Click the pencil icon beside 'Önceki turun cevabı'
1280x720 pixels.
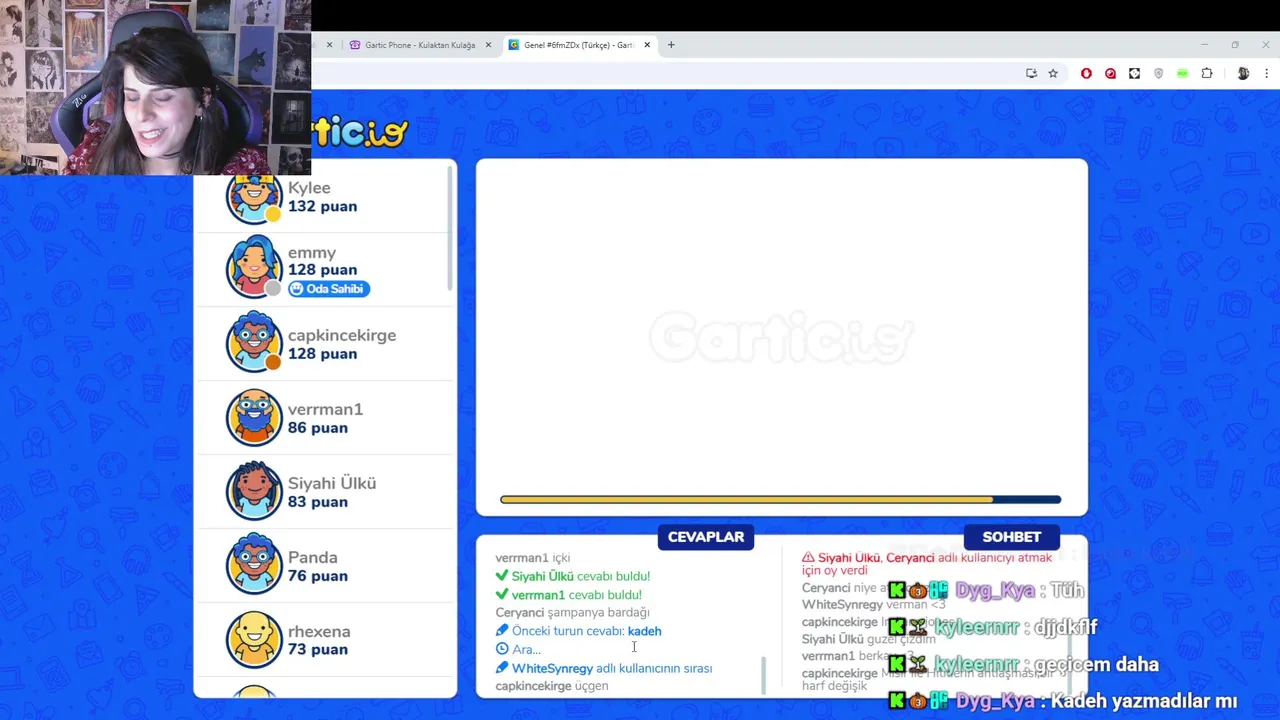[x=502, y=631]
